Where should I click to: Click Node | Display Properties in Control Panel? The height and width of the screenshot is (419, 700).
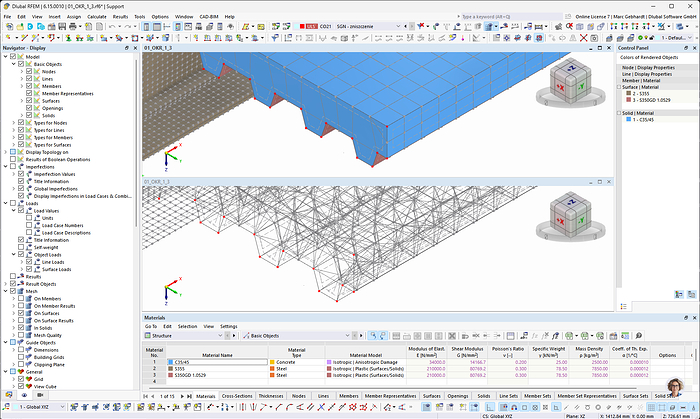pos(648,67)
